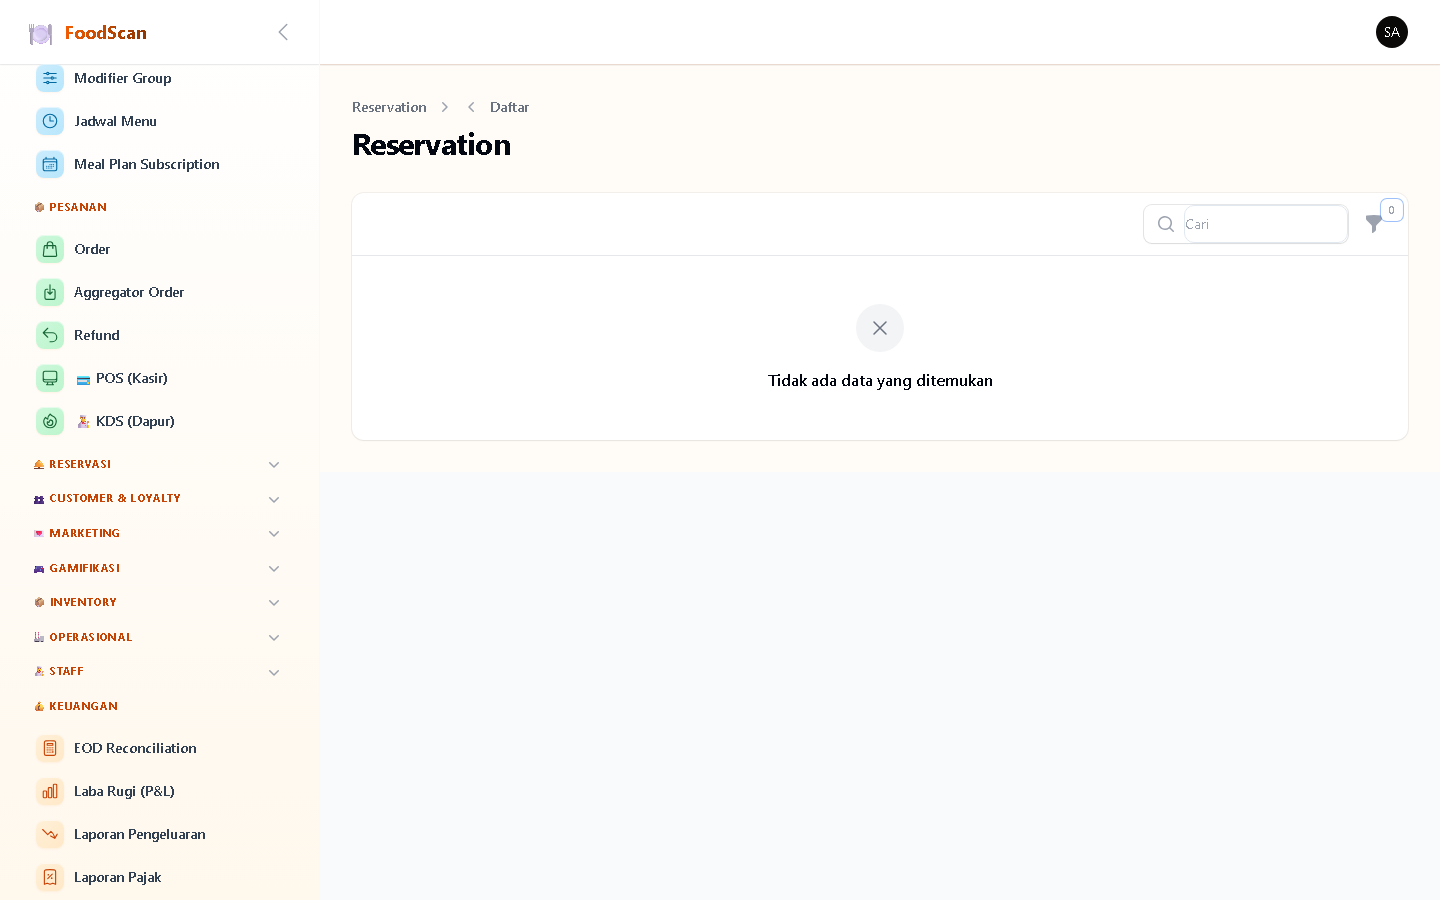Click the PESANAN section header
The image size is (1440, 900).
tap(78, 207)
